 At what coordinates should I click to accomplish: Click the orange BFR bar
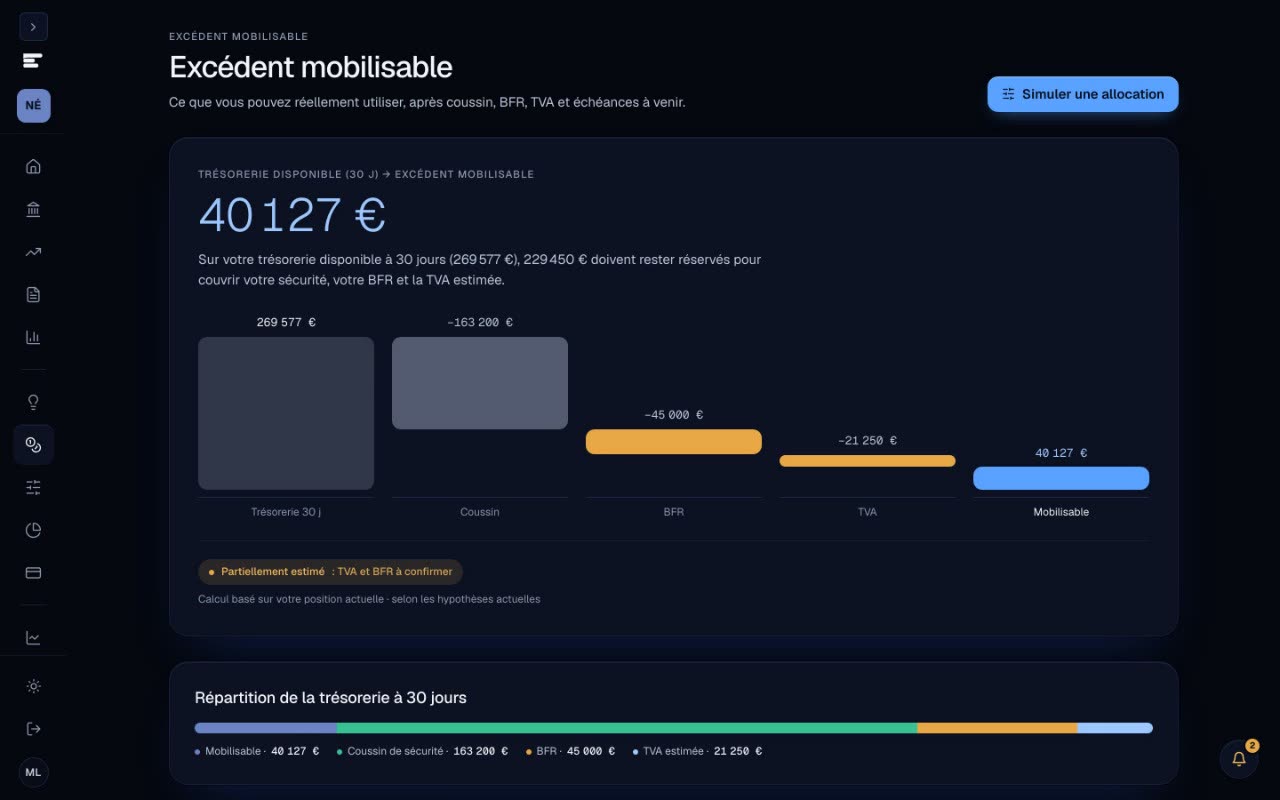point(674,442)
